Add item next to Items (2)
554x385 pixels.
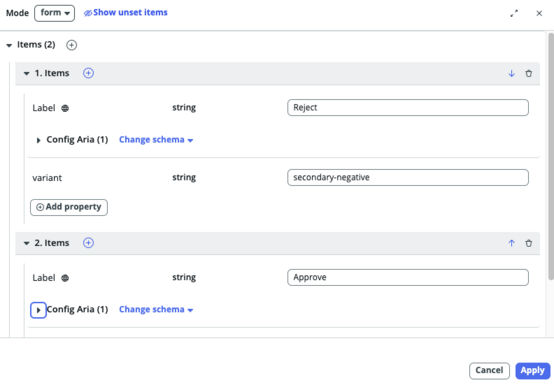click(x=71, y=45)
